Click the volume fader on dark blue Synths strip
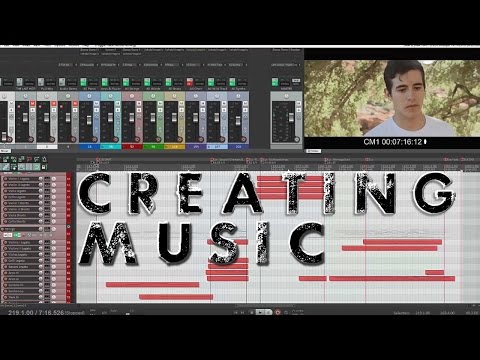This screenshot has height=360, width=480. pos(238,121)
